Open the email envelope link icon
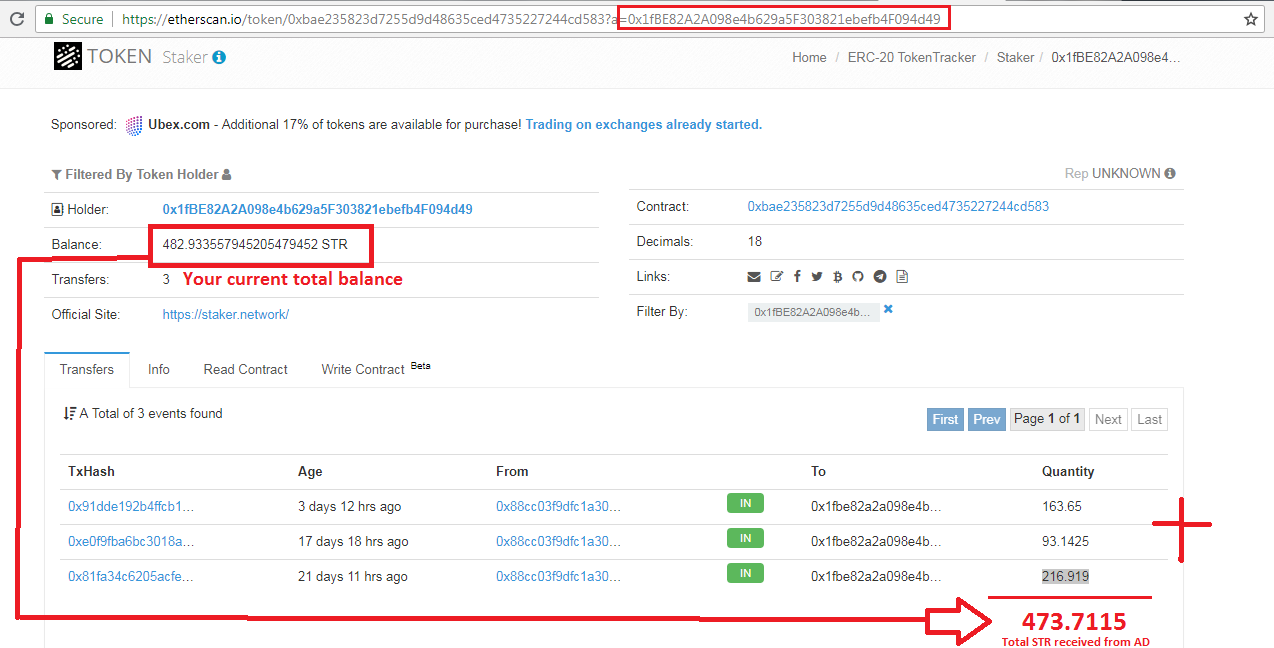The image size is (1274, 648). (754, 277)
